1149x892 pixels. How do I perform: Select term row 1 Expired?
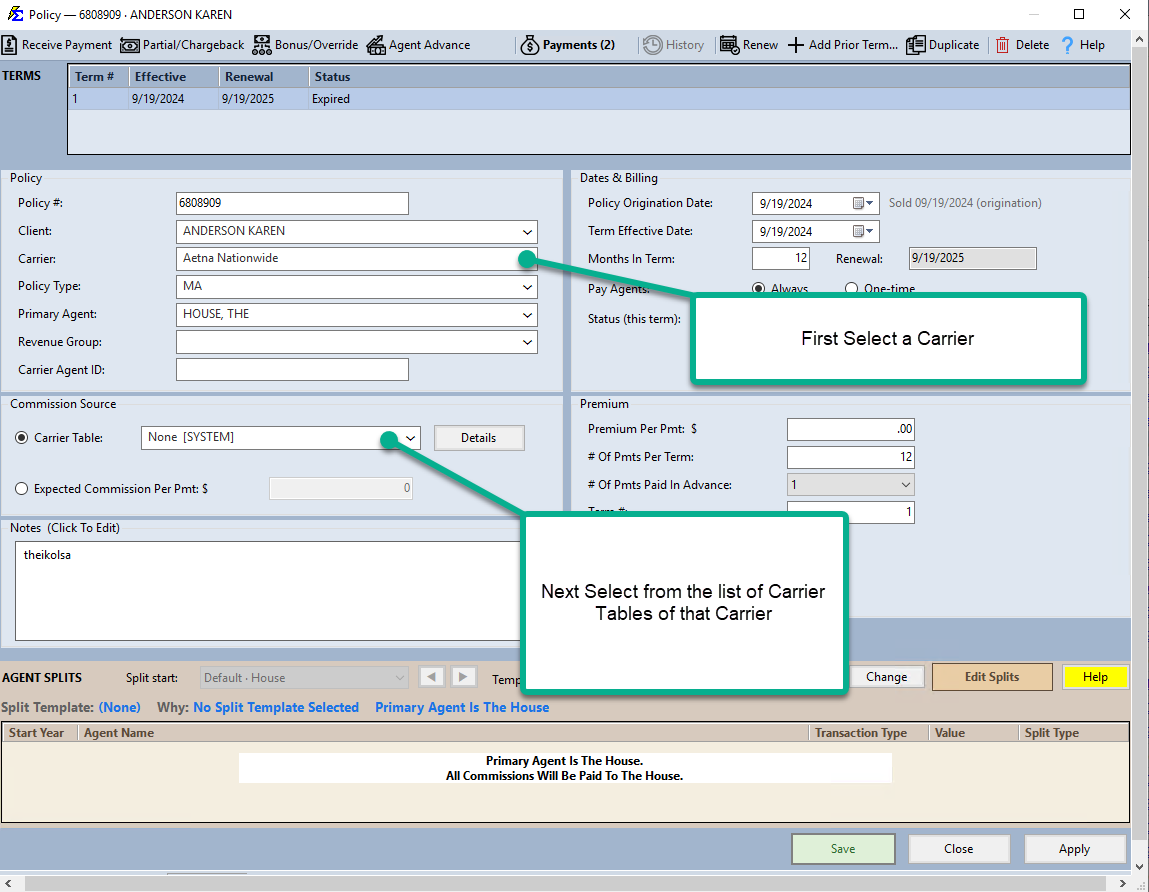(599, 99)
